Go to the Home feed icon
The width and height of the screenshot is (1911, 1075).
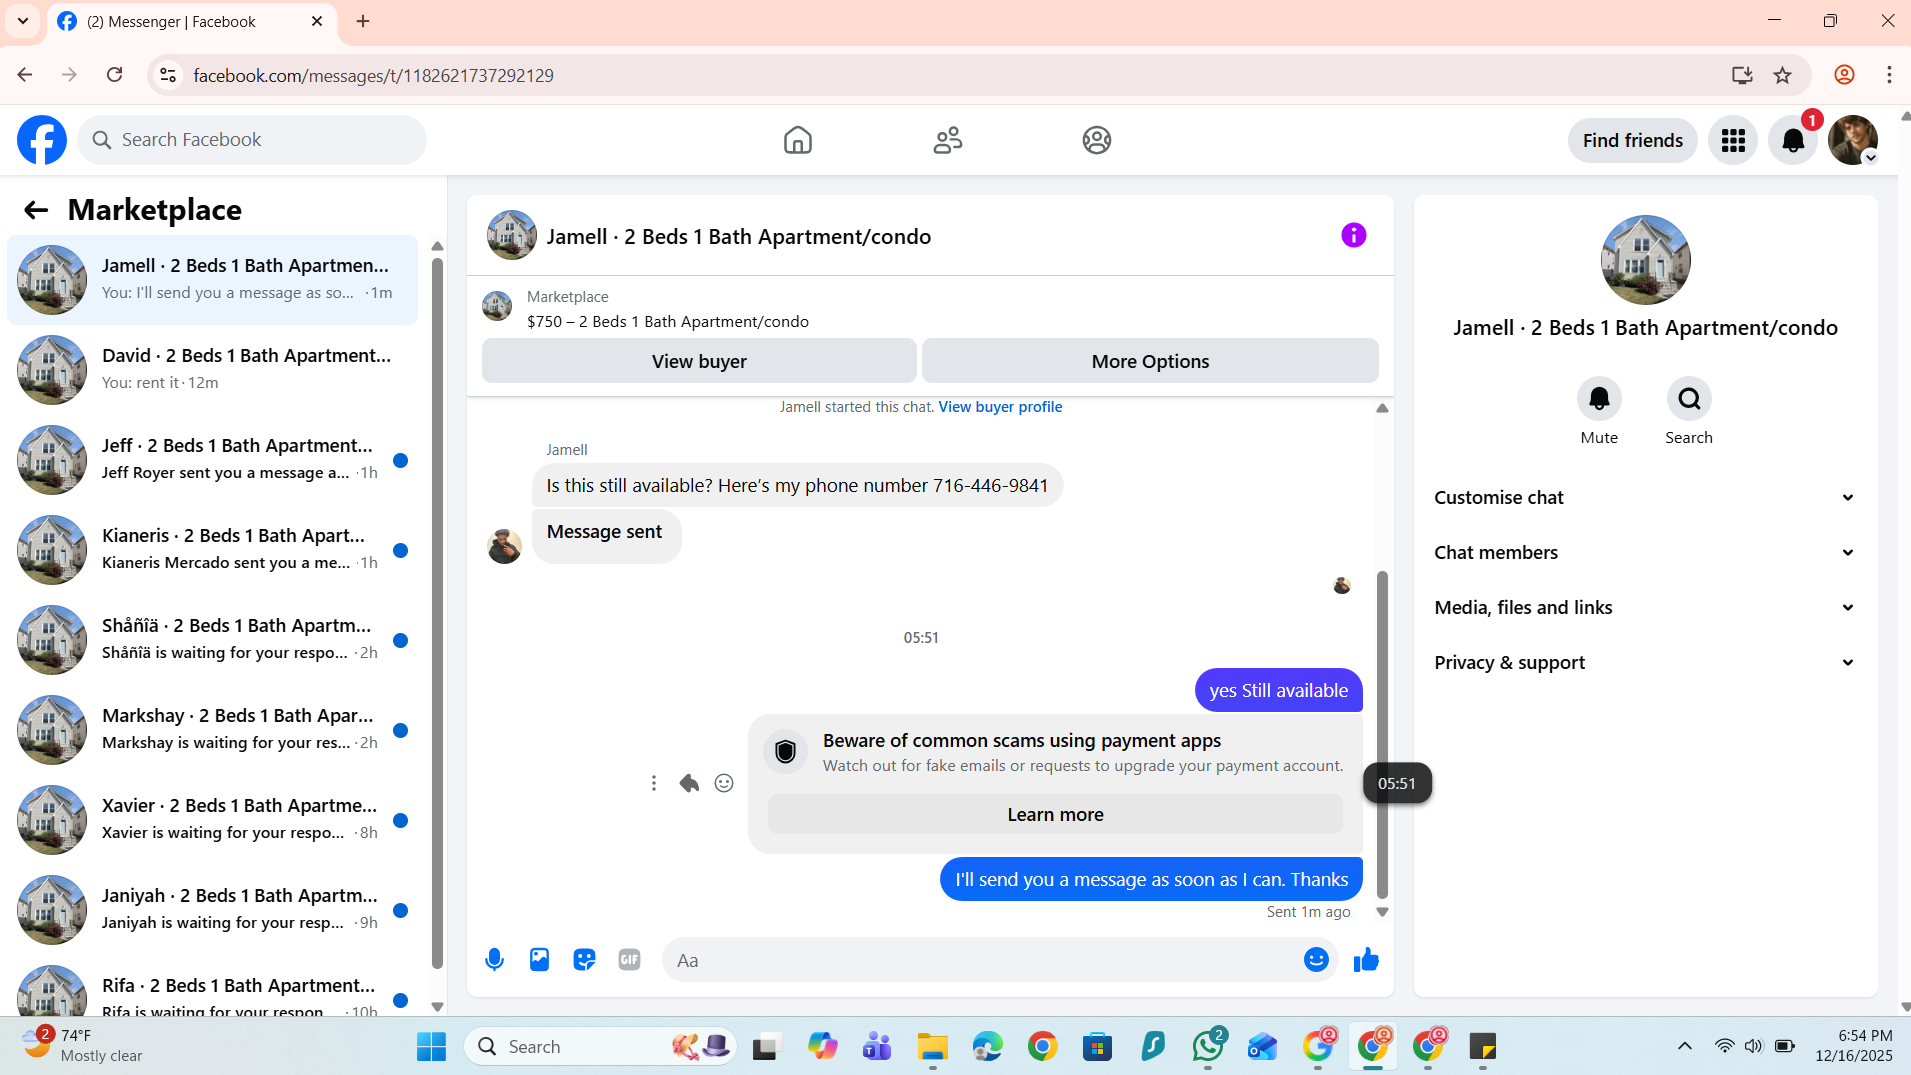click(798, 140)
